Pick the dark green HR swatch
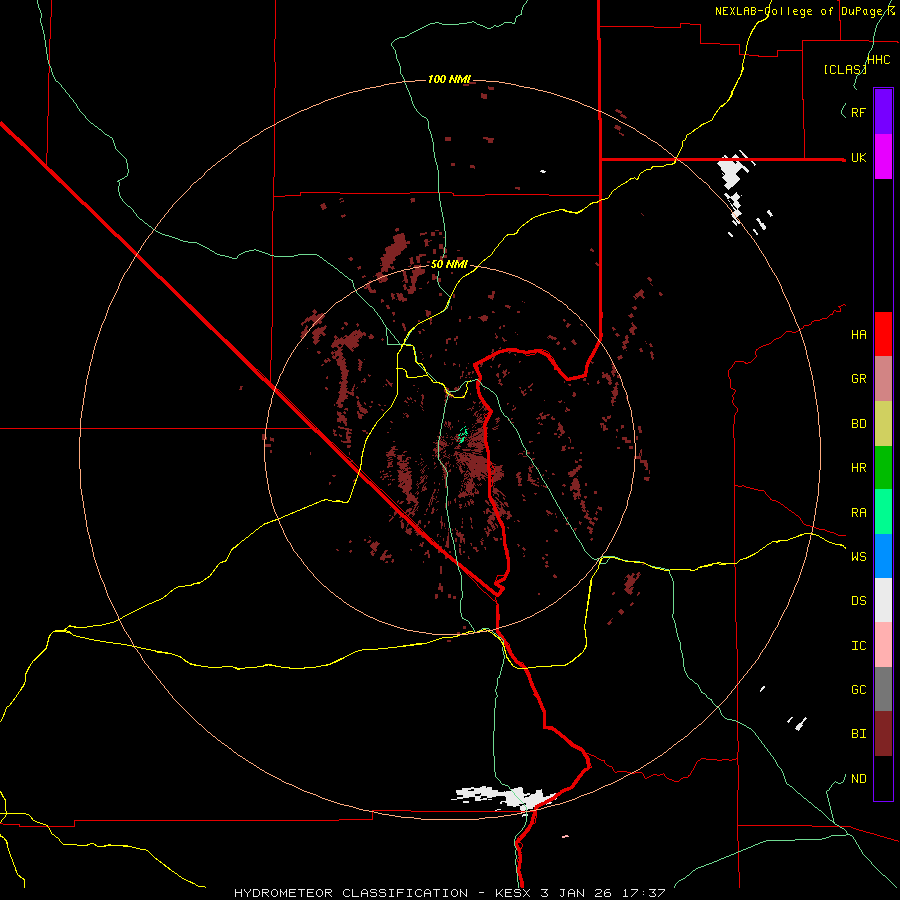The height and width of the screenshot is (900, 900). pos(883,467)
